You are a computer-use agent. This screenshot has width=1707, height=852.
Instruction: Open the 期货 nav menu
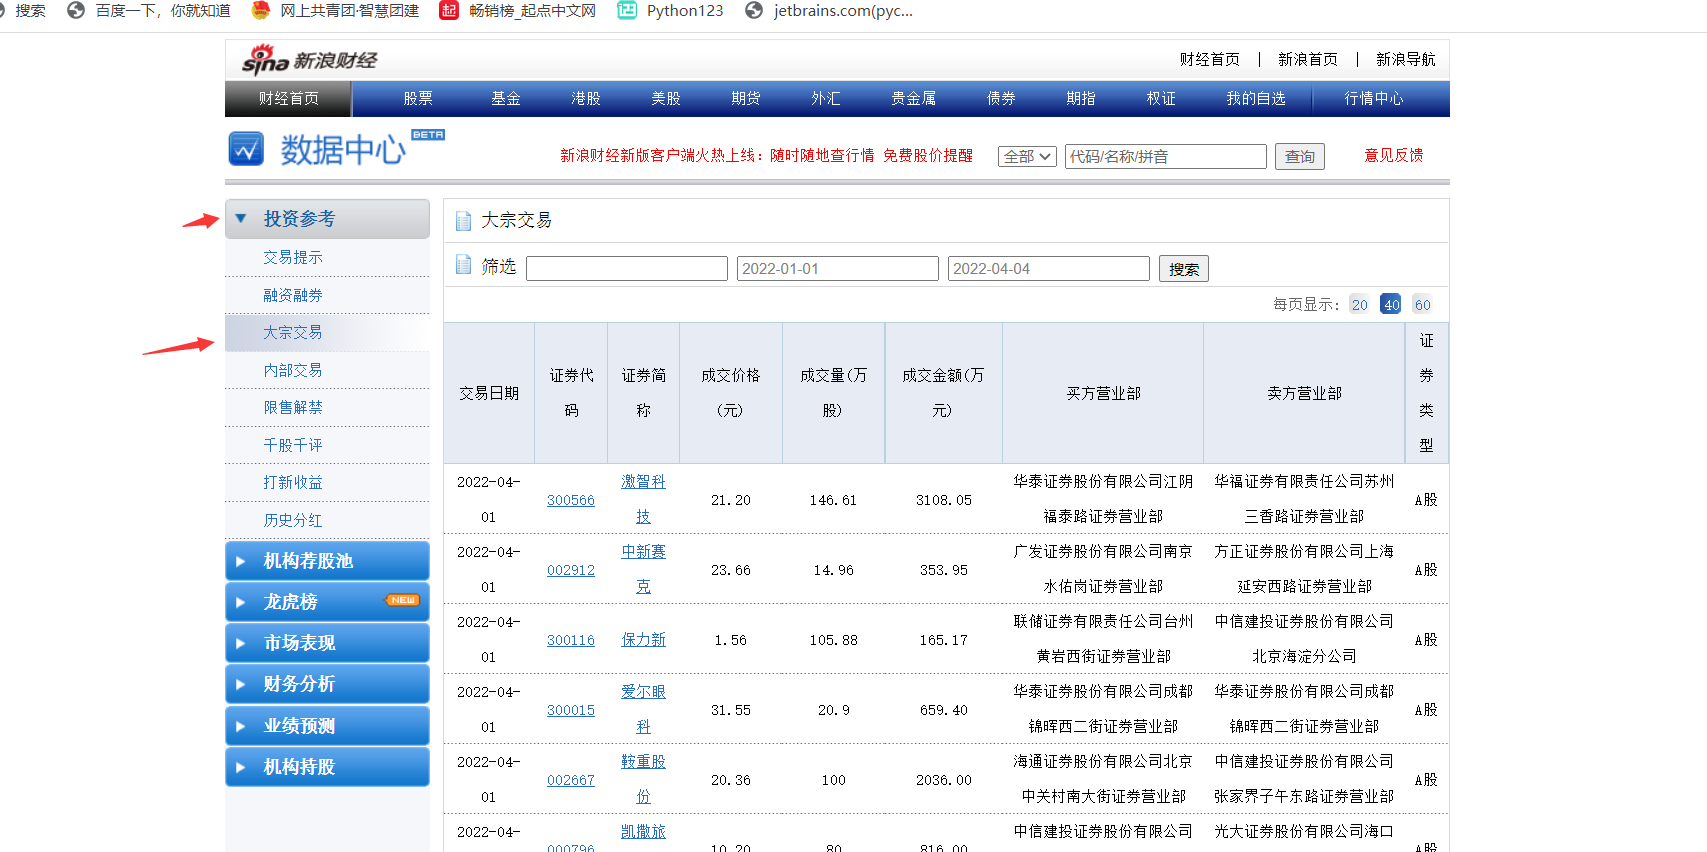746,99
